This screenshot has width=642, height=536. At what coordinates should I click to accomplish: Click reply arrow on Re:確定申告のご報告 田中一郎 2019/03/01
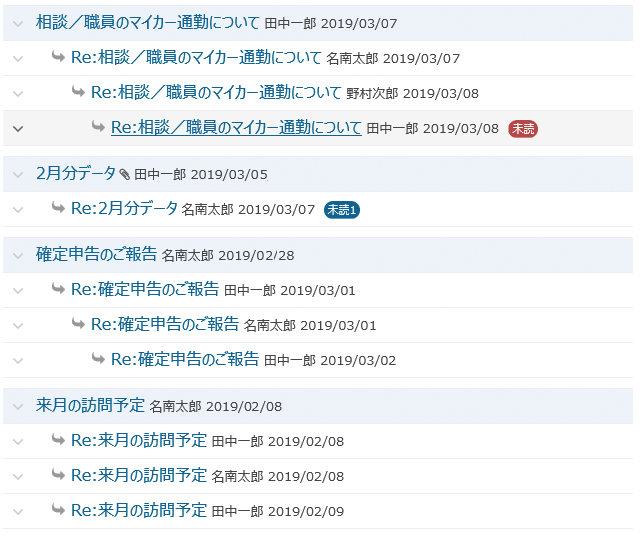[58, 288]
